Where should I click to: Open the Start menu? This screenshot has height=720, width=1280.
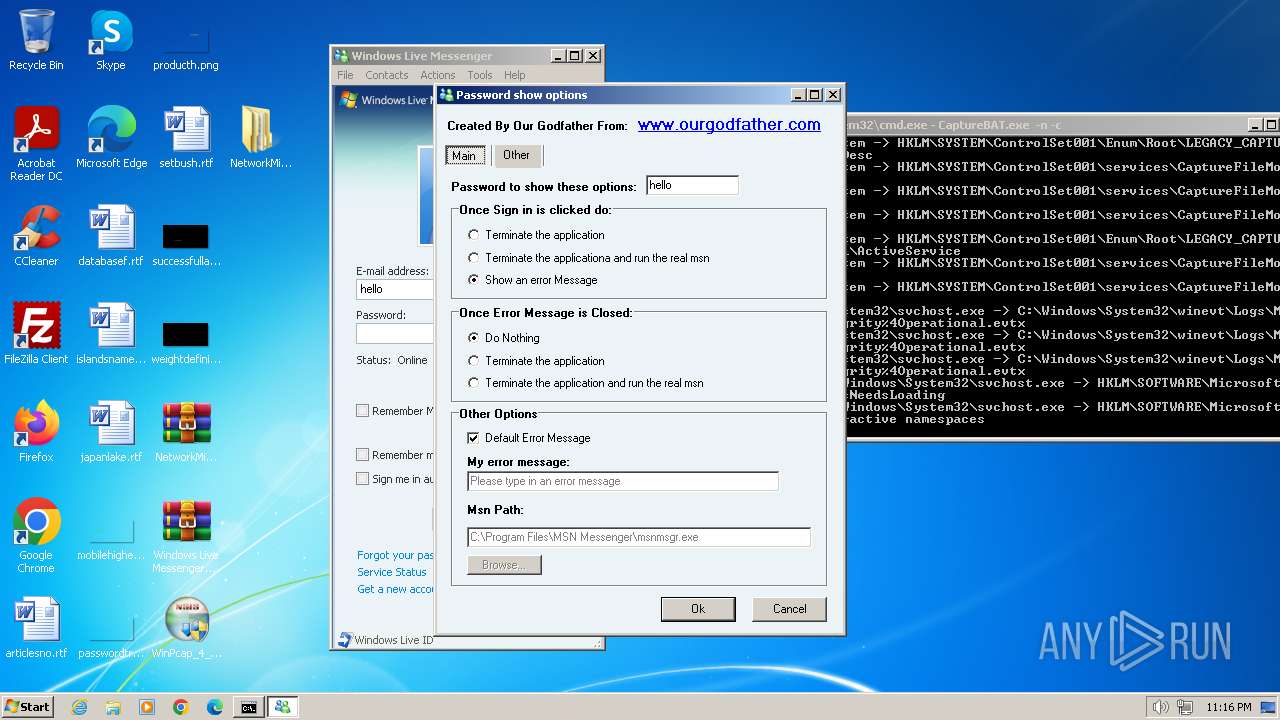pos(28,707)
